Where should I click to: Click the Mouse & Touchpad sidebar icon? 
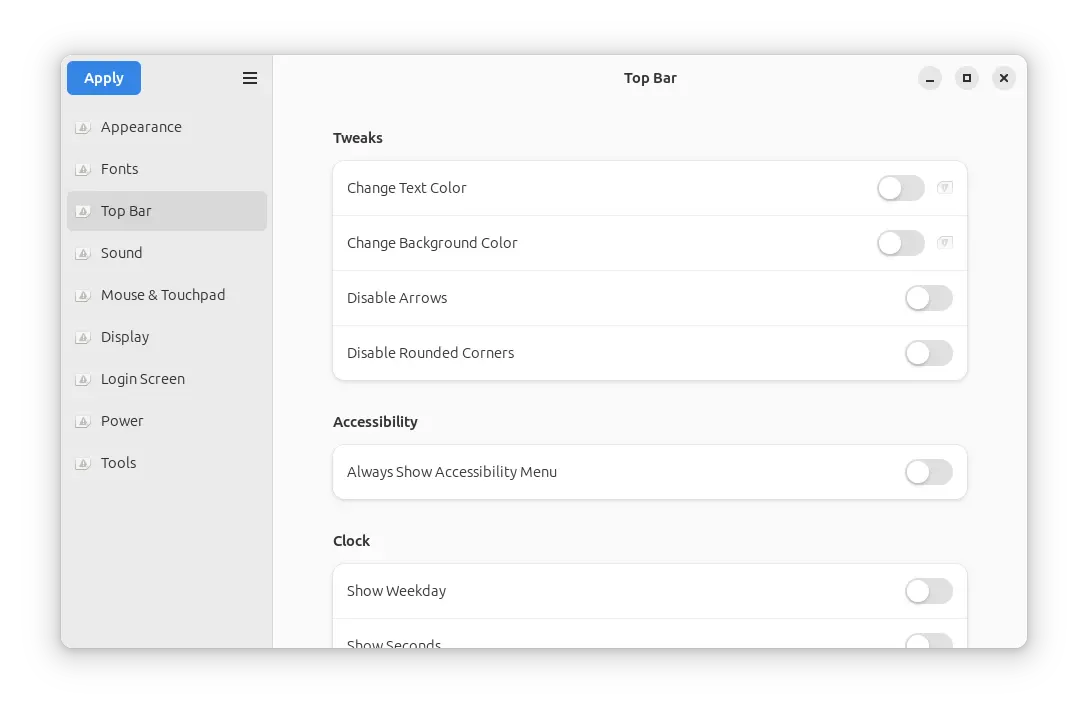pyautogui.click(x=82, y=295)
